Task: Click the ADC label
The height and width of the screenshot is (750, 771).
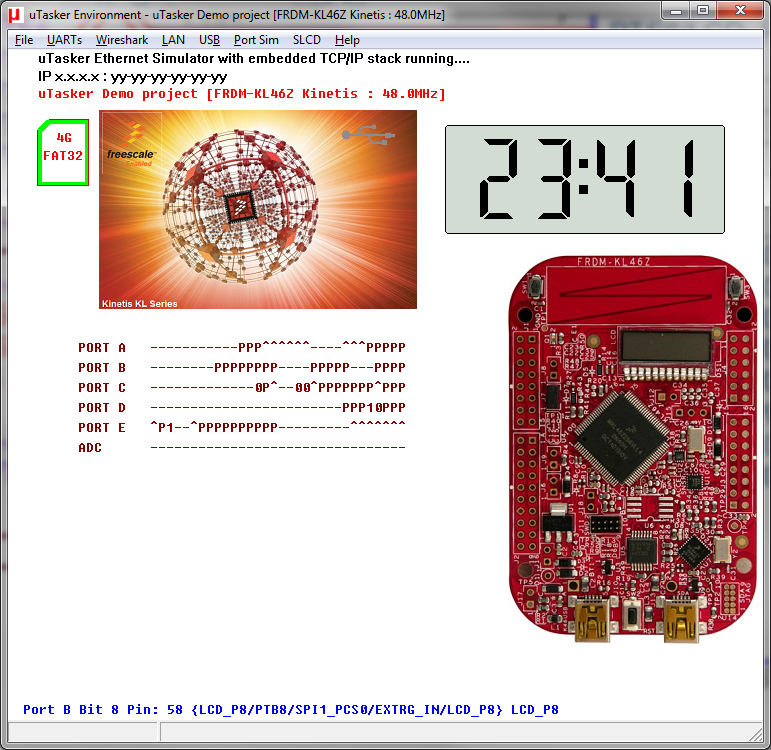Action: [90, 448]
